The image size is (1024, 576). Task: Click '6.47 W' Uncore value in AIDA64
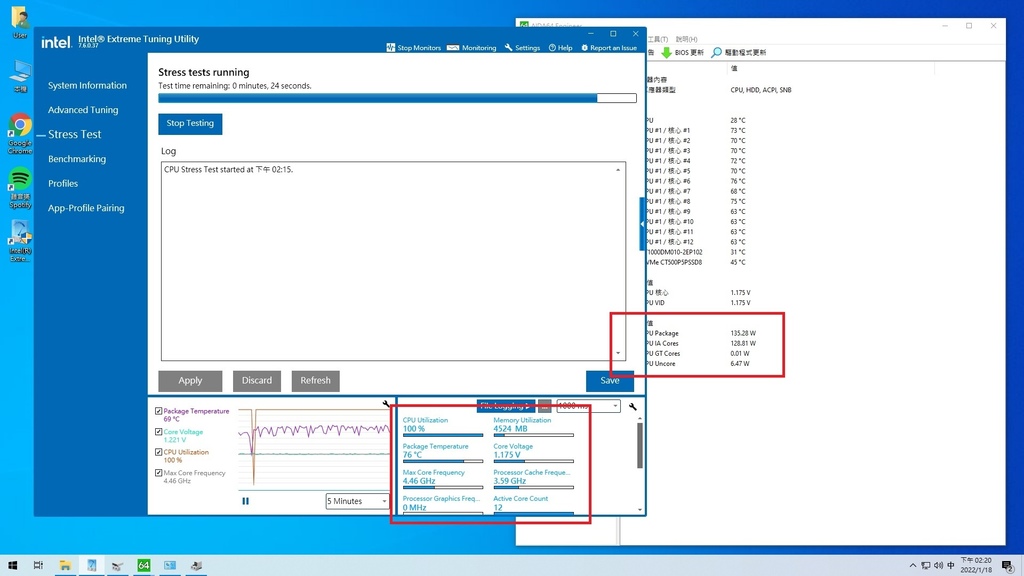tap(740, 364)
